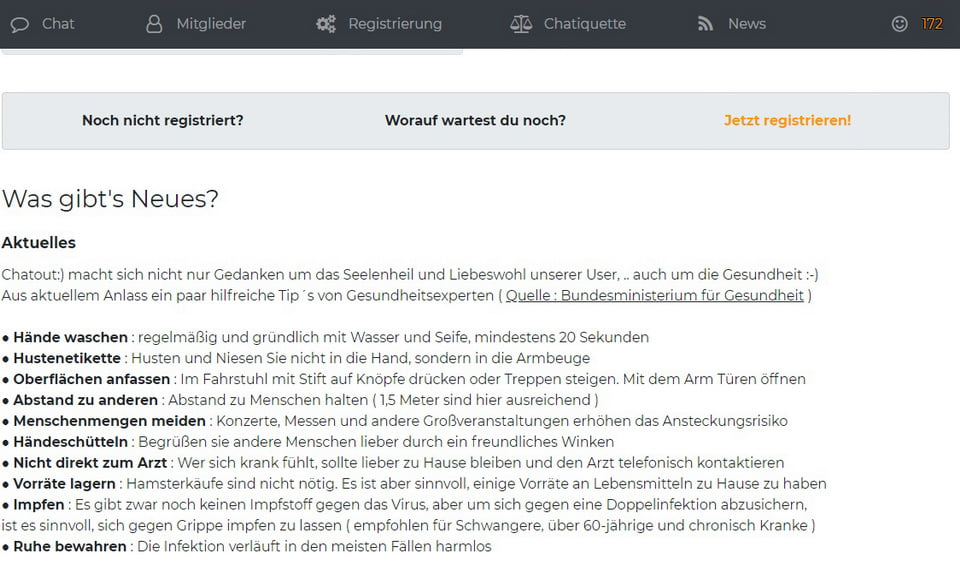This screenshot has width=960, height=561.
Task: Open the Chat menu item
Action: [58, 24]
